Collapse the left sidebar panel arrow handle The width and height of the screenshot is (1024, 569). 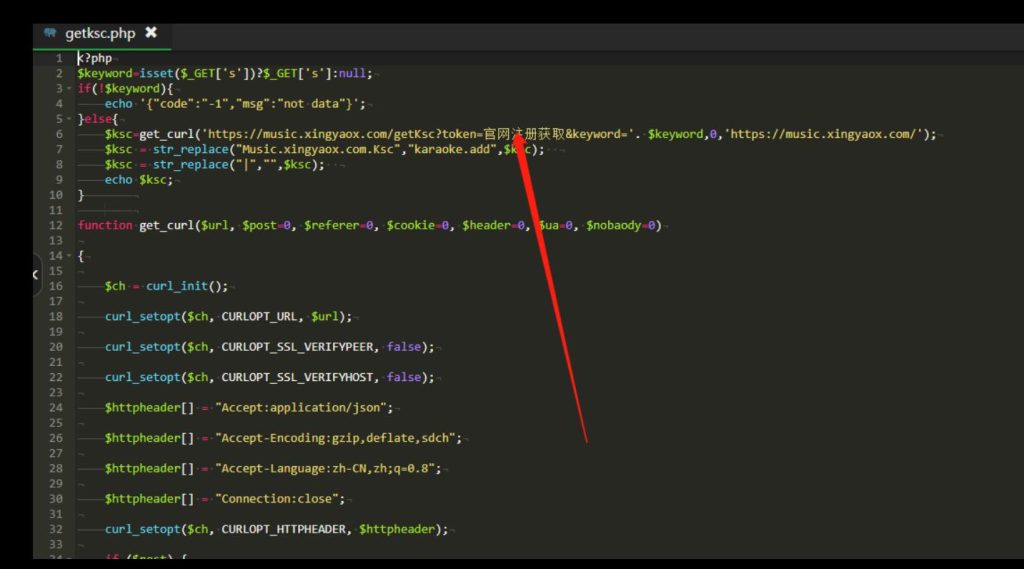(x=36, y=273)
